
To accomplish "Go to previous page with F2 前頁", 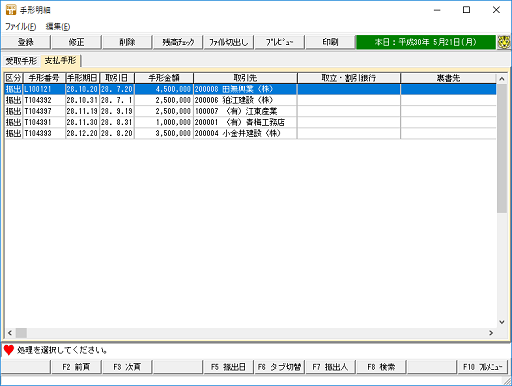I will 76,367.
